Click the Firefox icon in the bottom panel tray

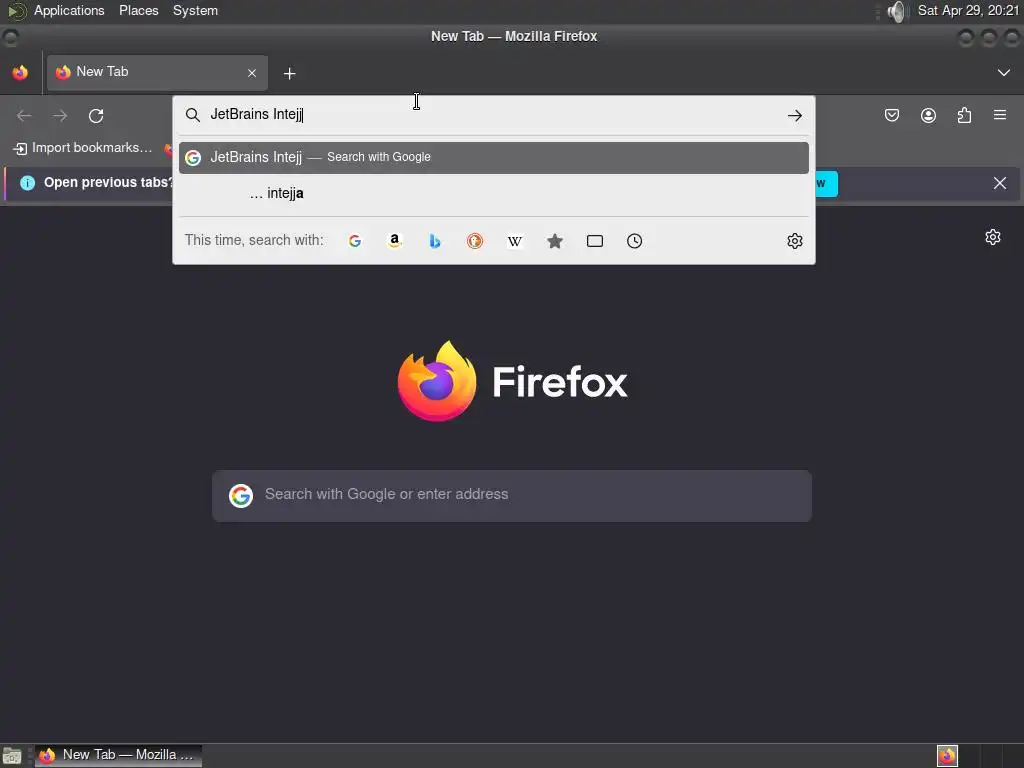point(947,756)
